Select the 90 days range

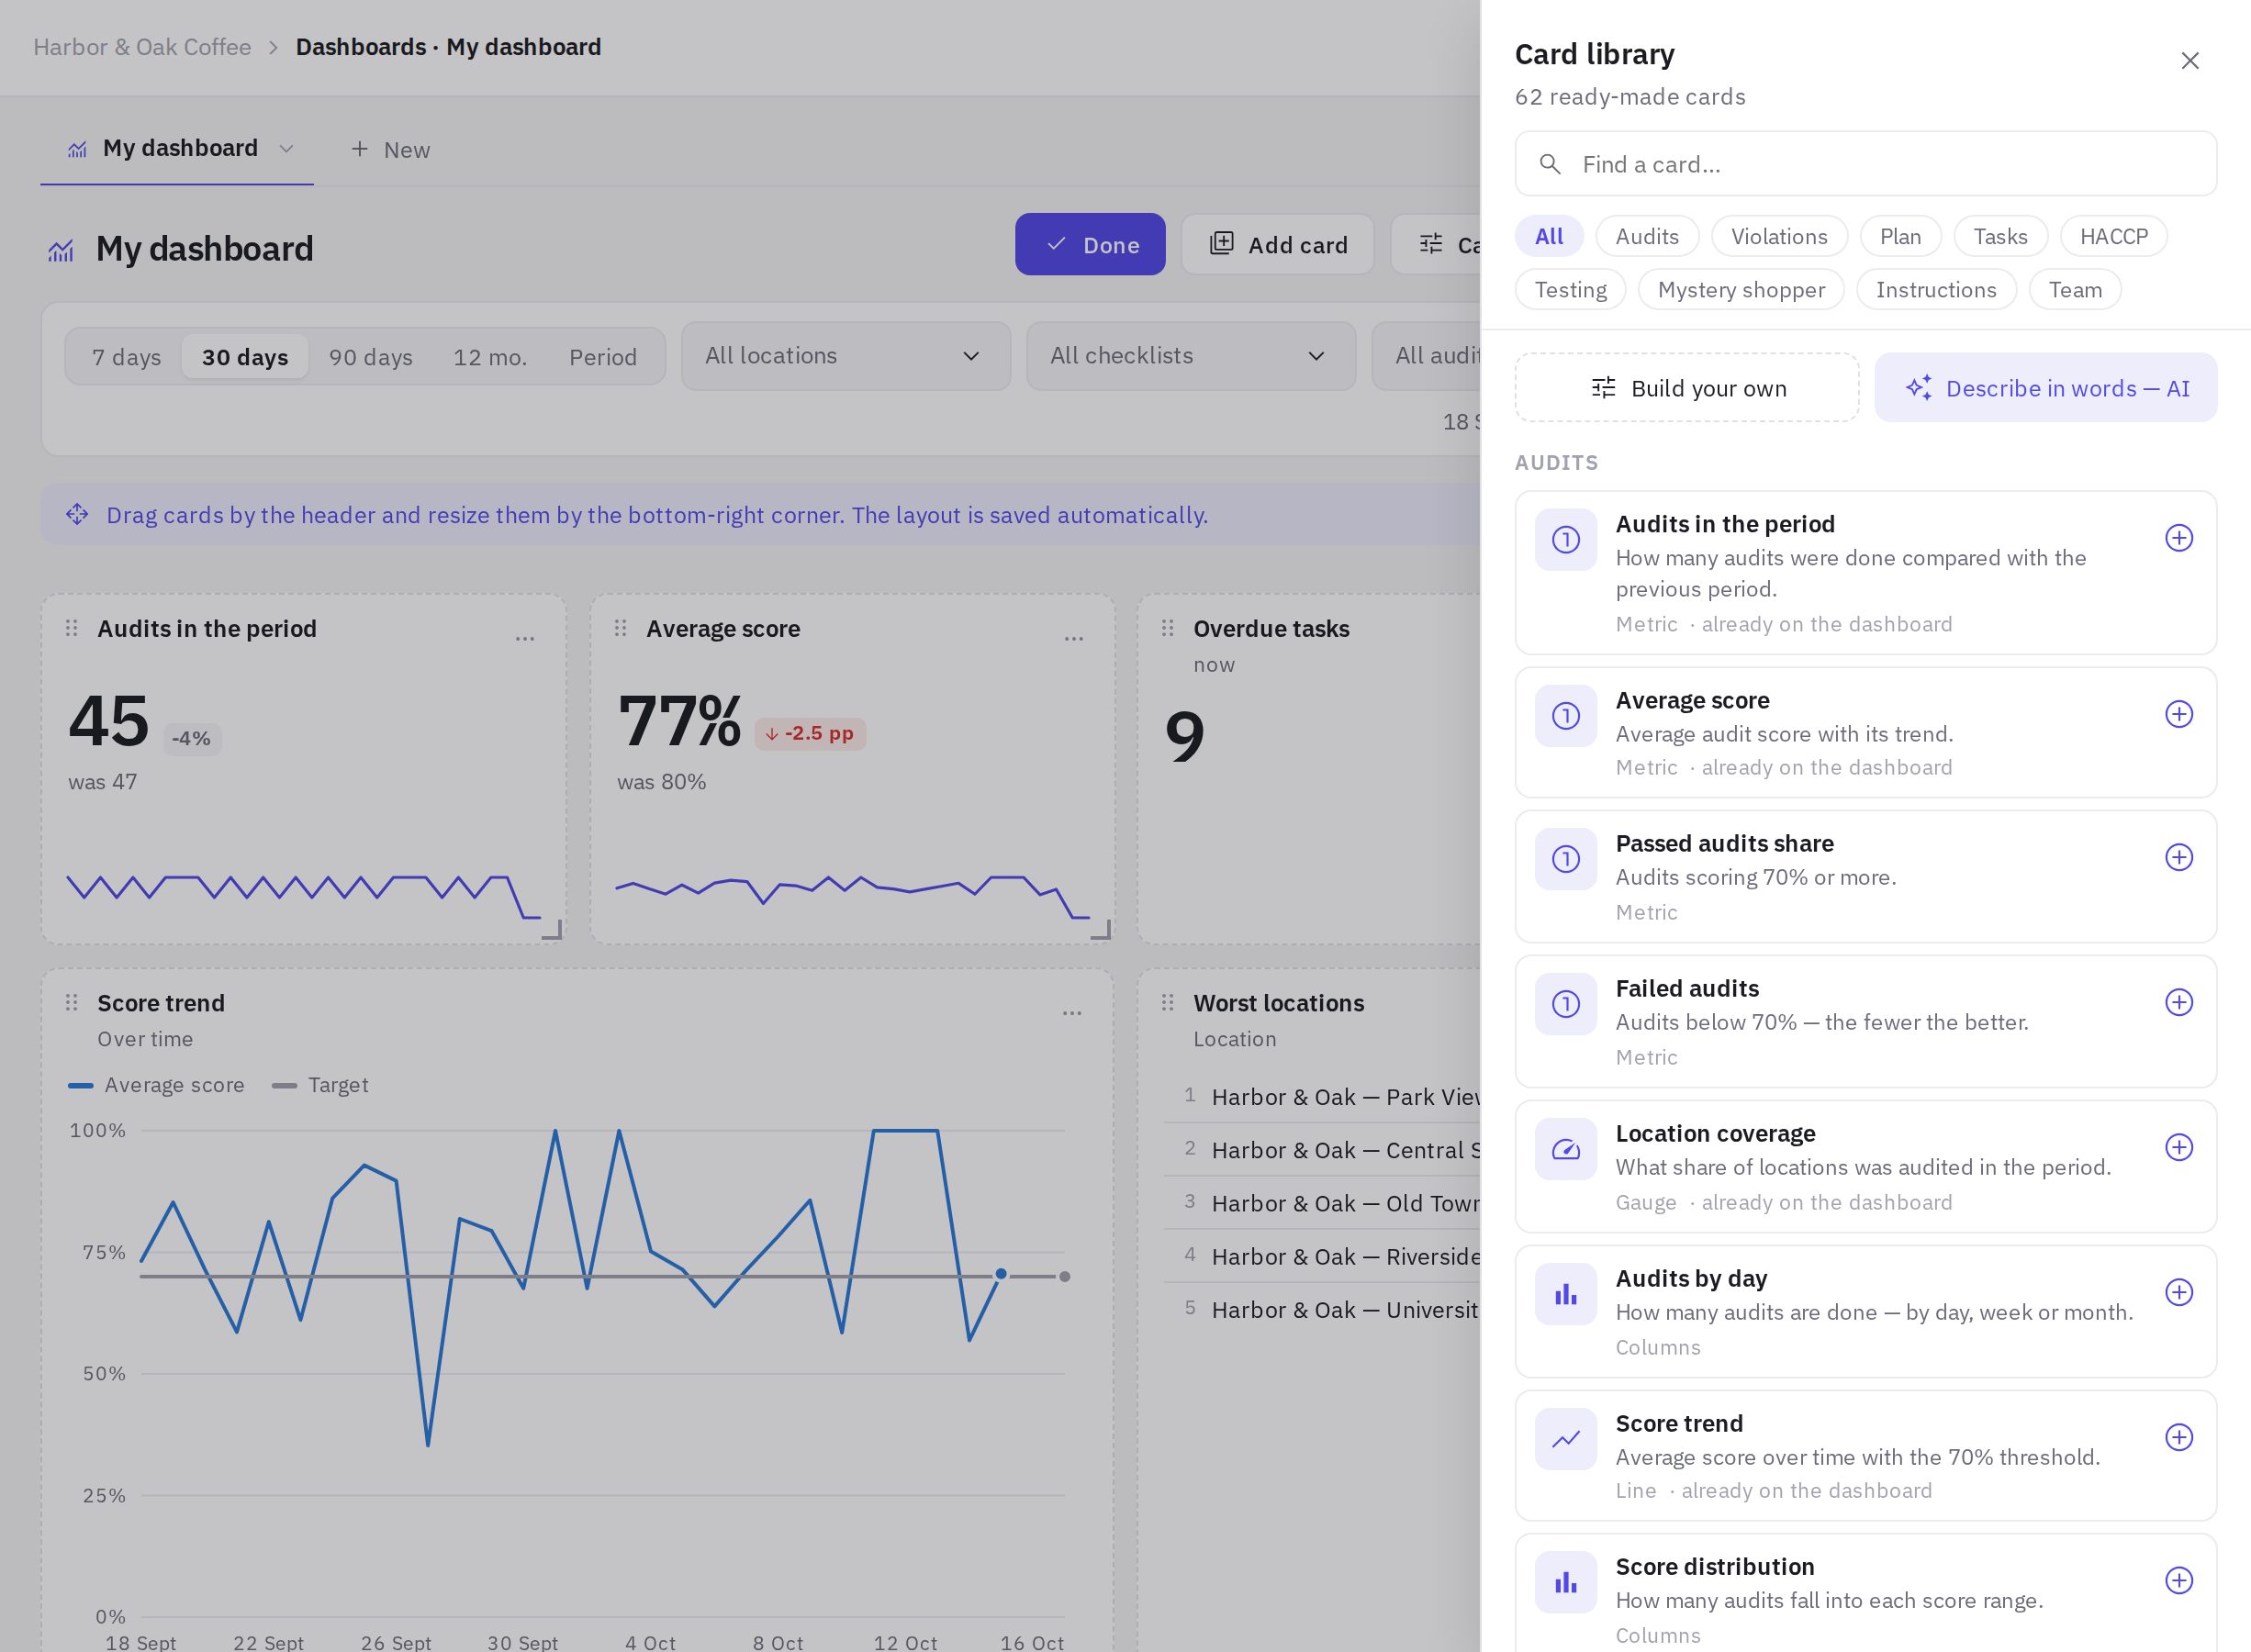371,357
